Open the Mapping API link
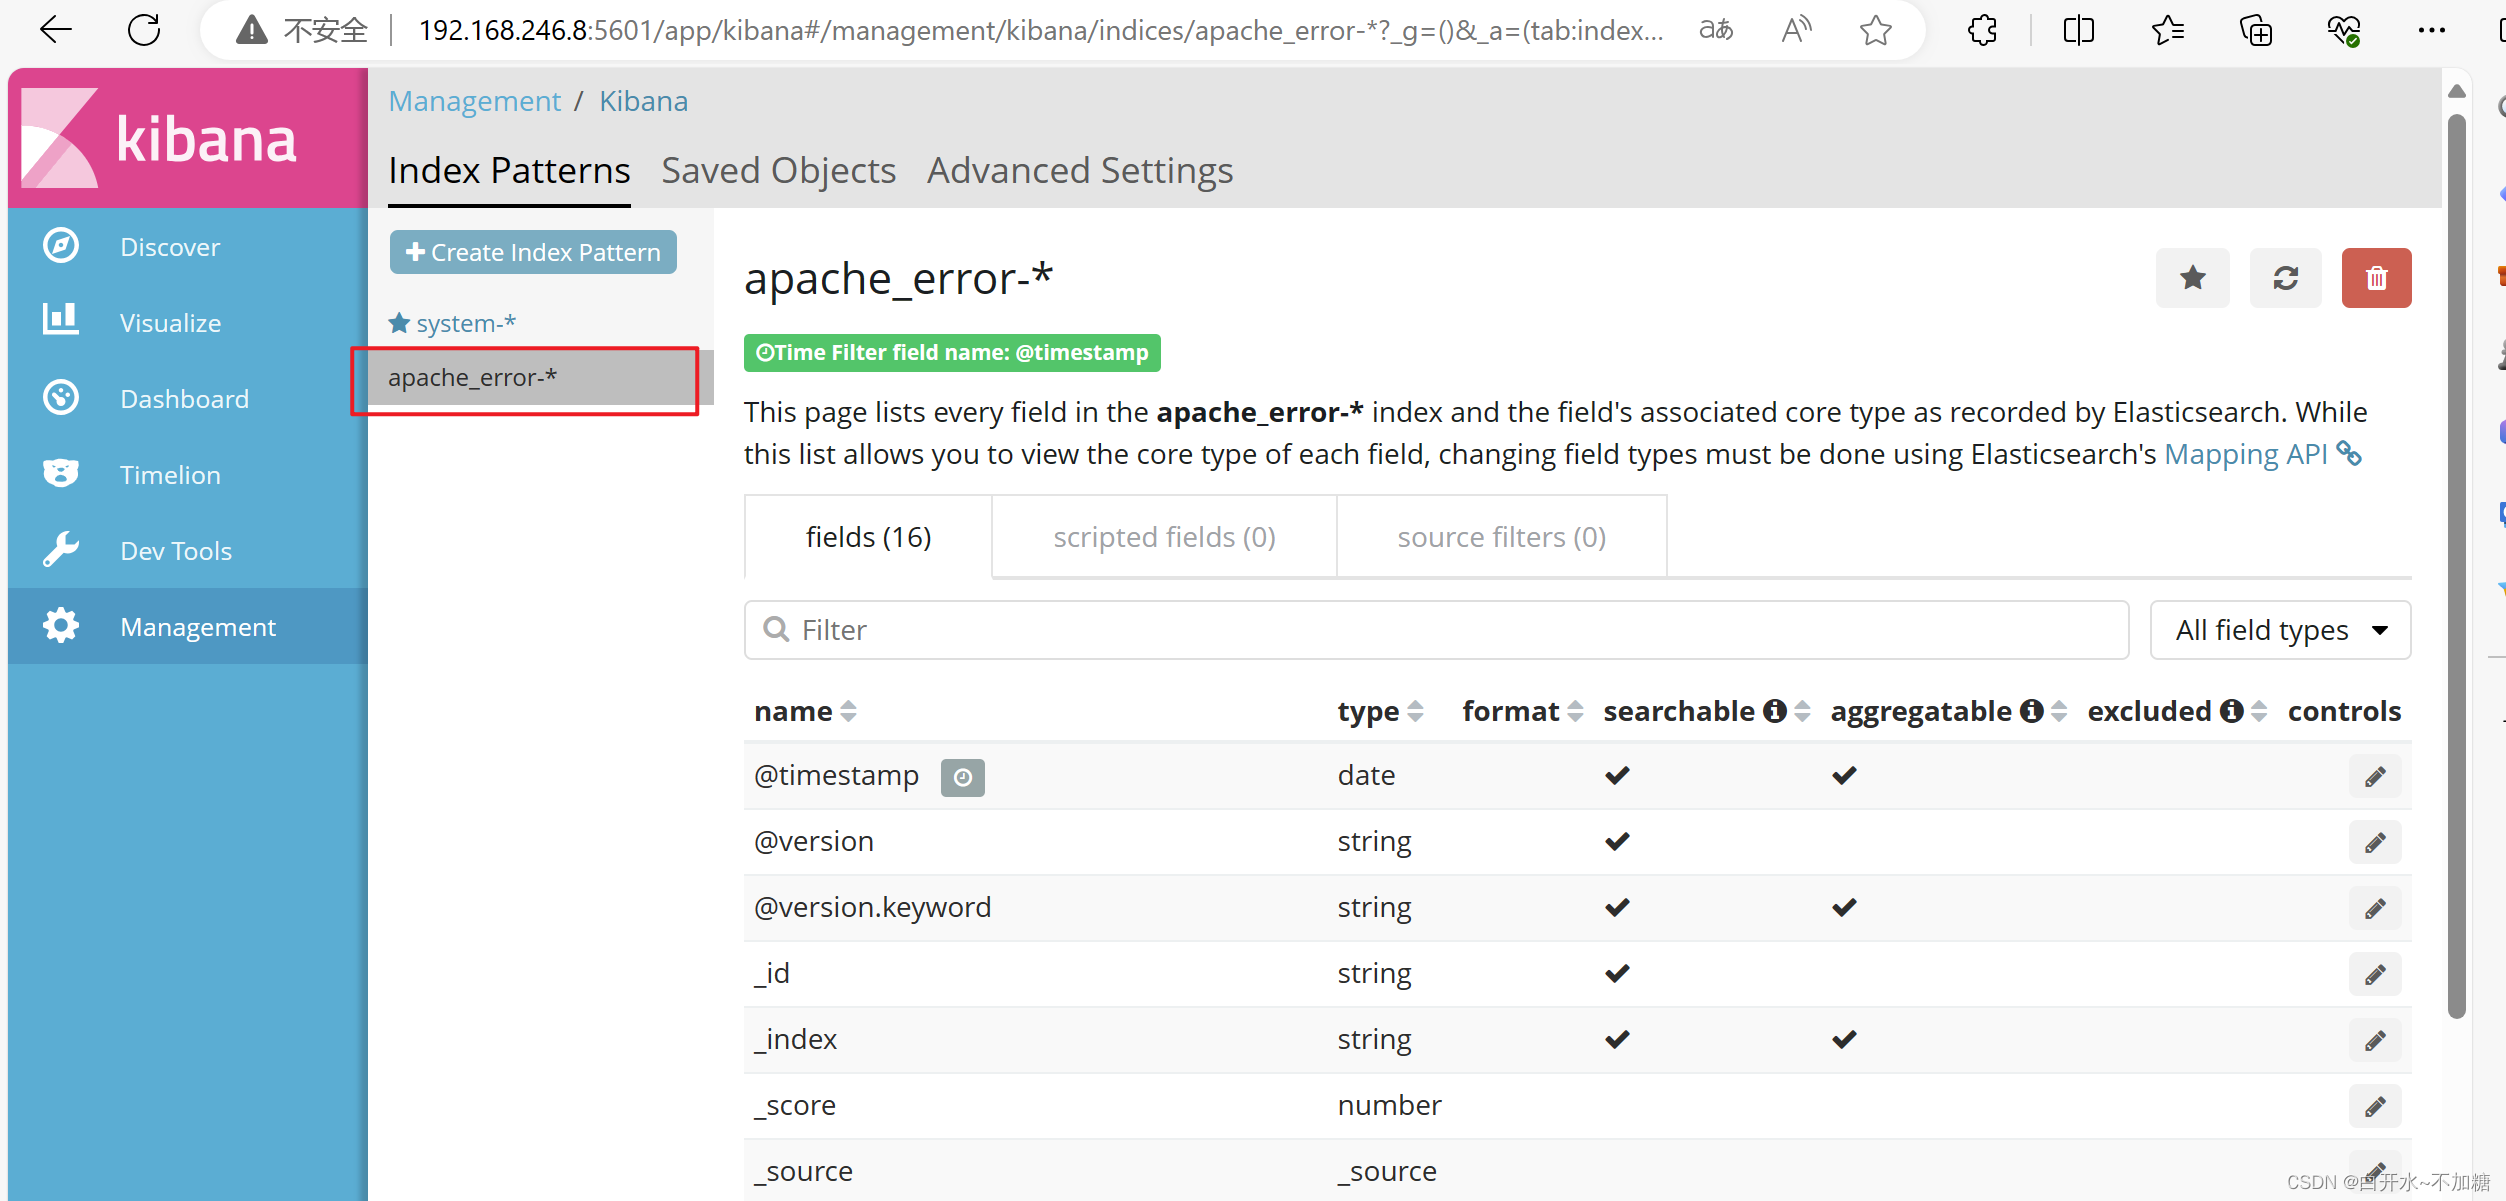 (2262, 454)
